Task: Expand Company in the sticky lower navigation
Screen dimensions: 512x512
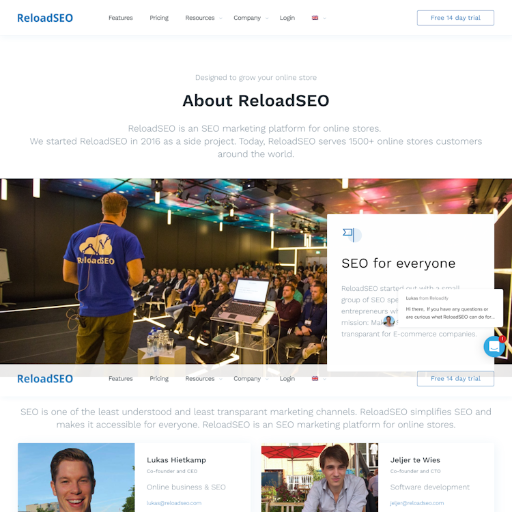Action: pyautogui.click(x=250, y=379)
